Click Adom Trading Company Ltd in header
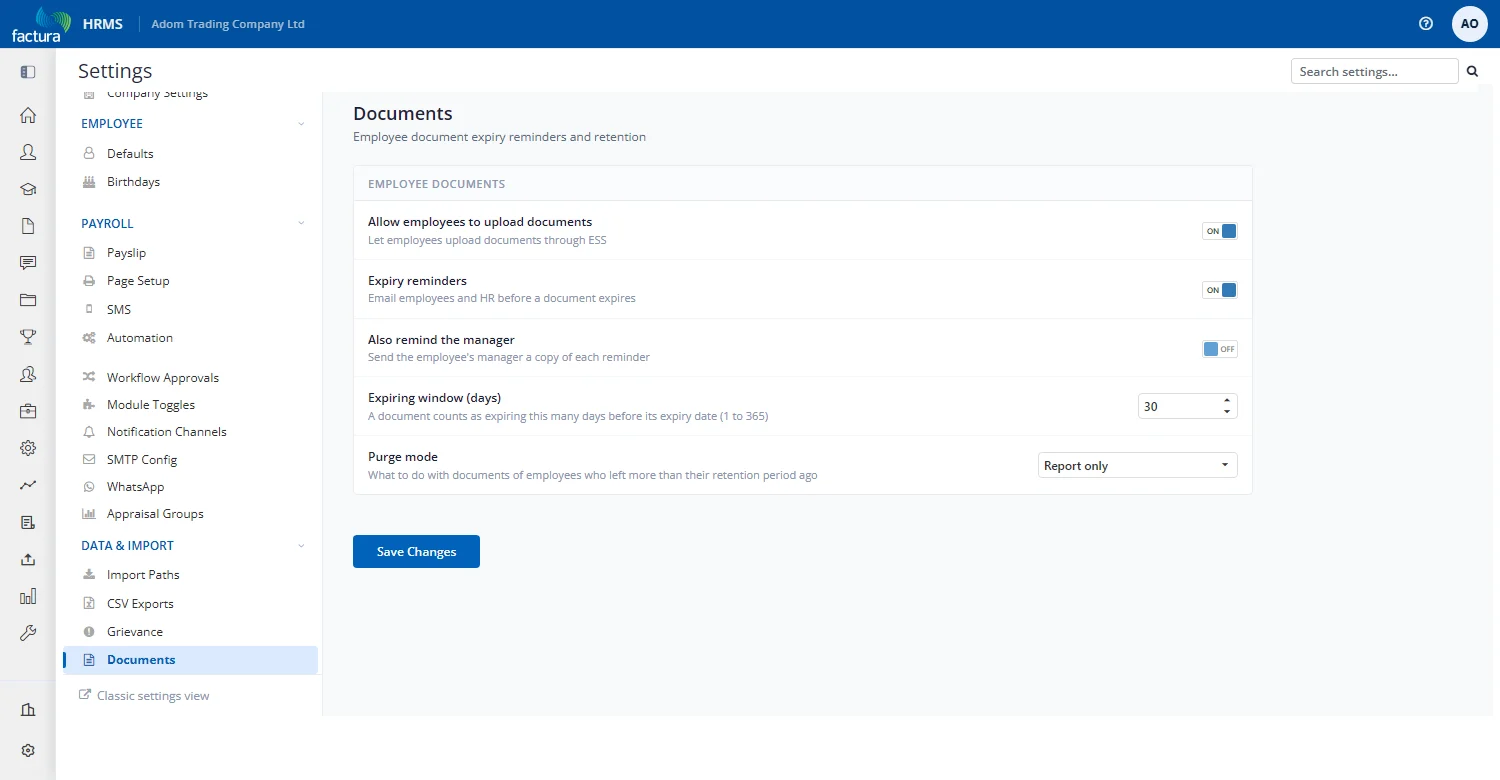Image resolution: width=1500 pixels, height=780 pixels. pos(228,24)
